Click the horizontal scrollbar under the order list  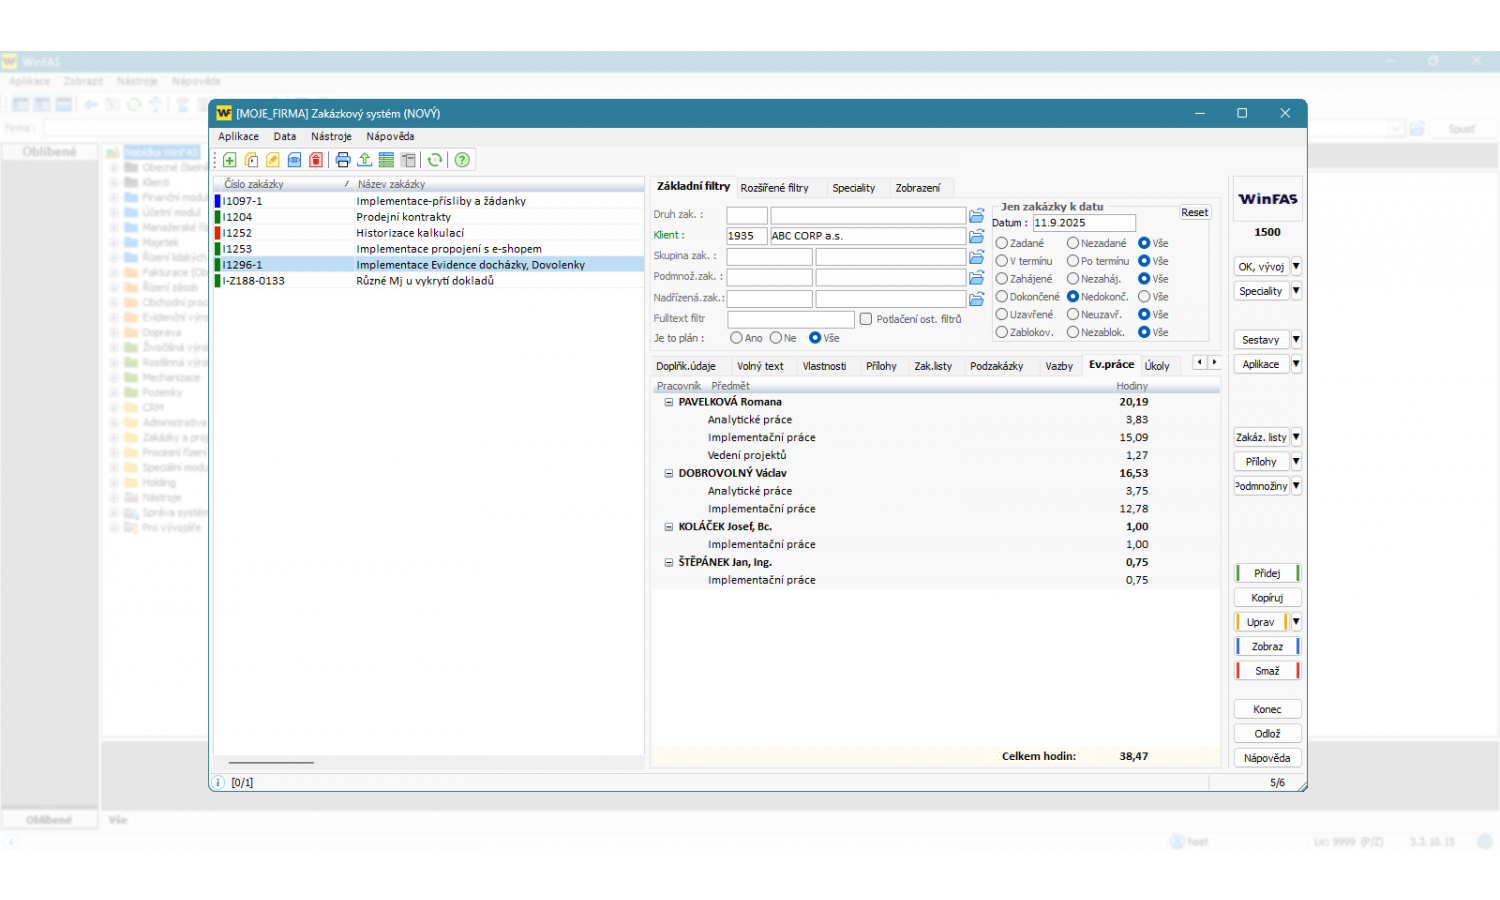point(272,763)
